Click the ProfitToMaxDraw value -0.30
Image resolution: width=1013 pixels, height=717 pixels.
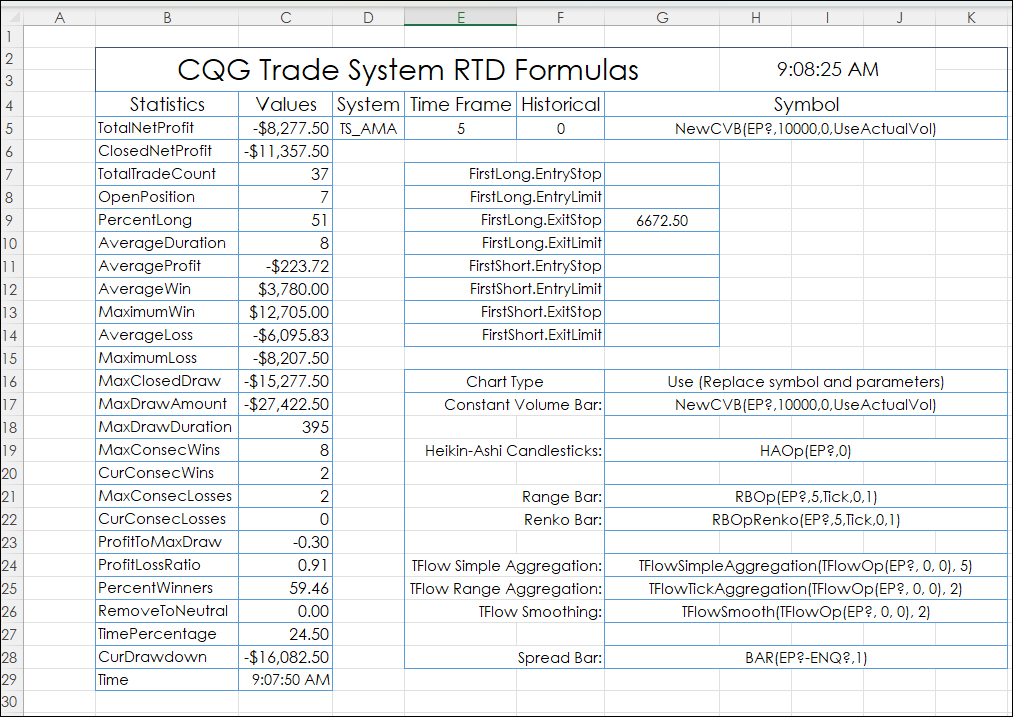click(286, 543)
